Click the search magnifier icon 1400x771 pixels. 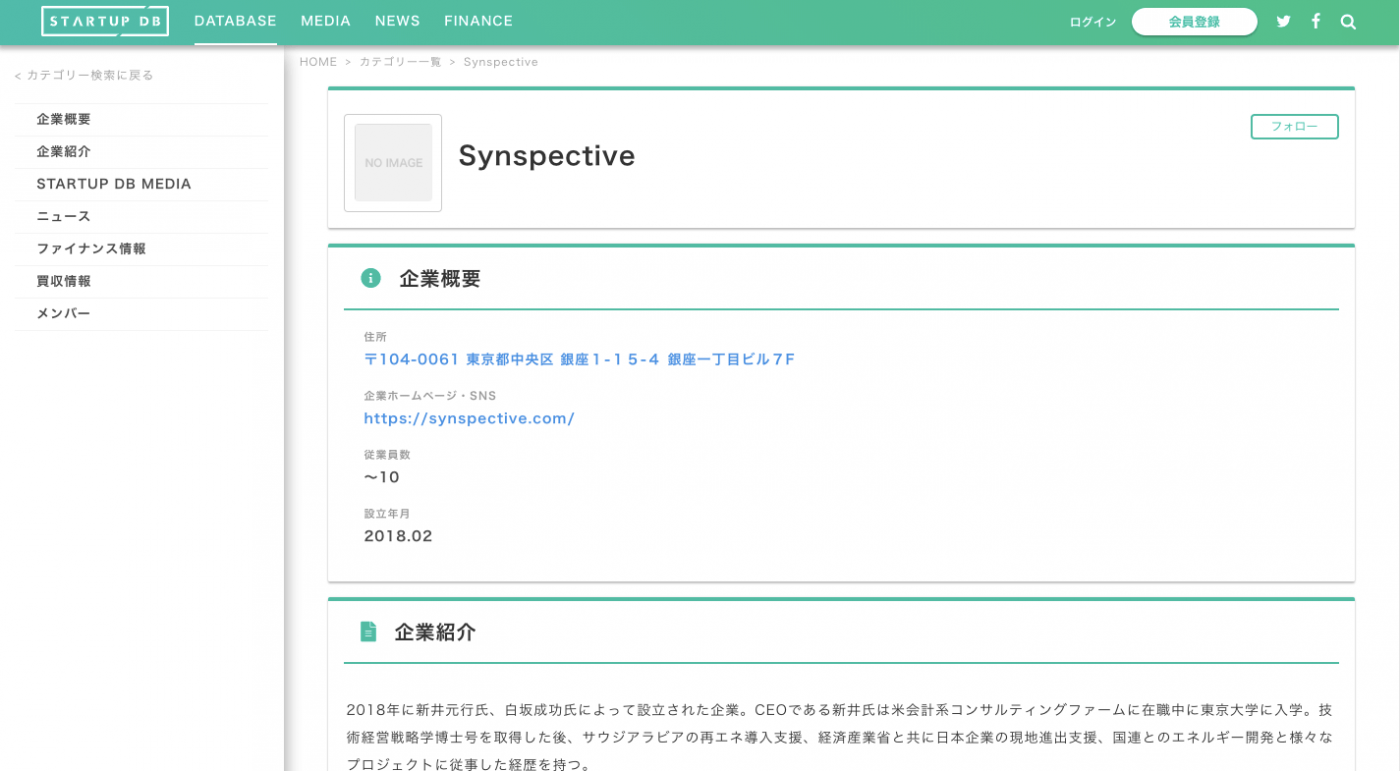(1348, 21)
